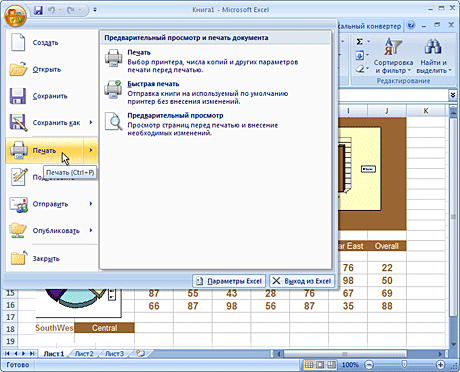Viewport: 460px width, 372px height.
Task: Click the Clear eraser icon
Action: pos(360,69)
